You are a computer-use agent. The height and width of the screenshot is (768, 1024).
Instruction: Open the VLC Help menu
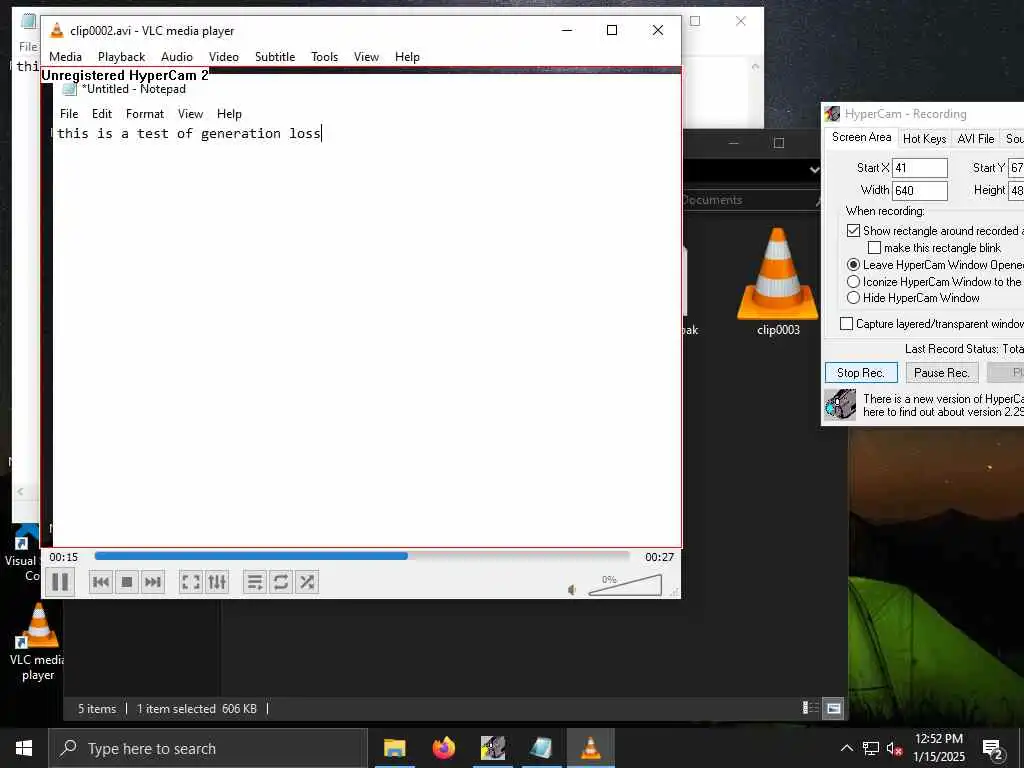407,57
